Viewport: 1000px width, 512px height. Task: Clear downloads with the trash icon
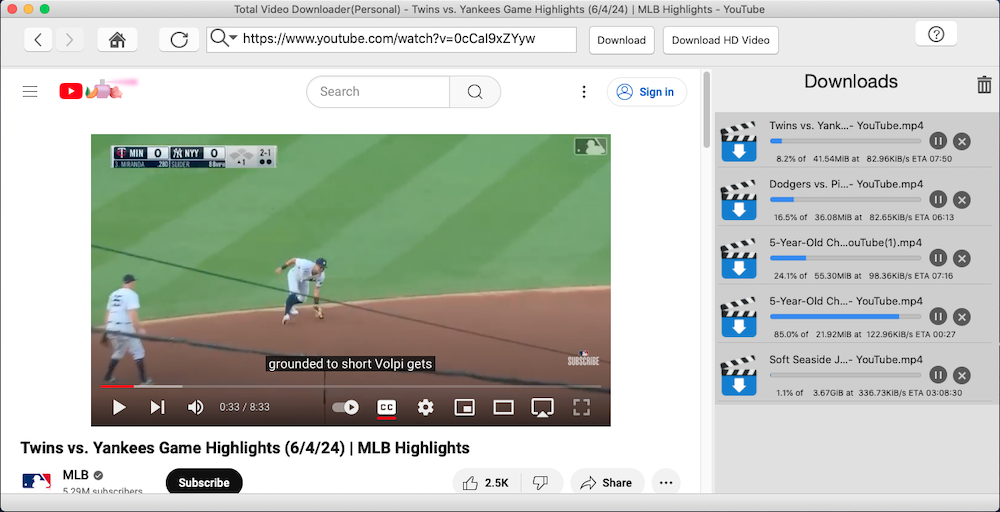tap(985, 85)
